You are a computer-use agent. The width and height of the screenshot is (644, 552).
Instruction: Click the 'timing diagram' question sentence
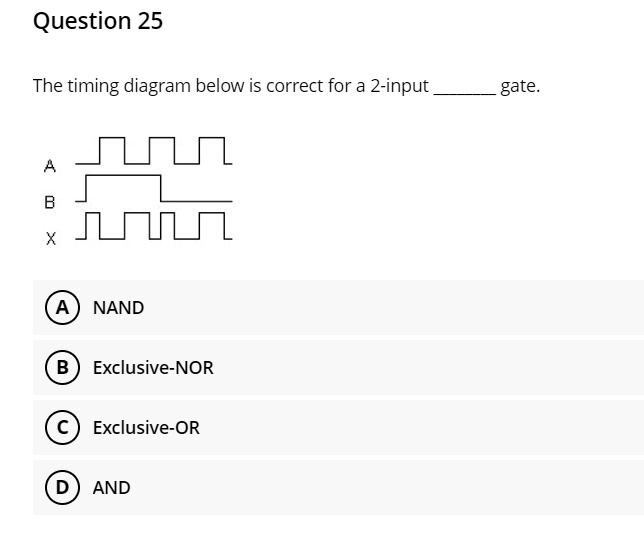tap(286, 86)
